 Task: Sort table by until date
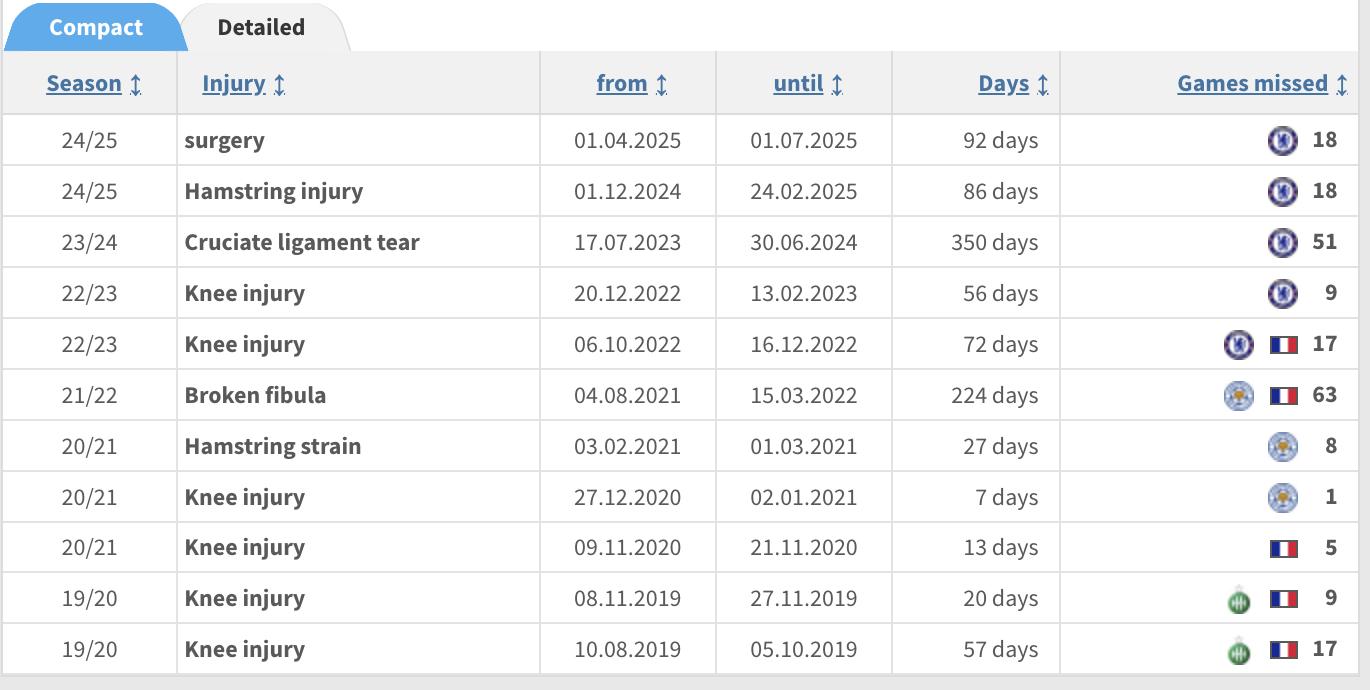(x=798, y=84)
